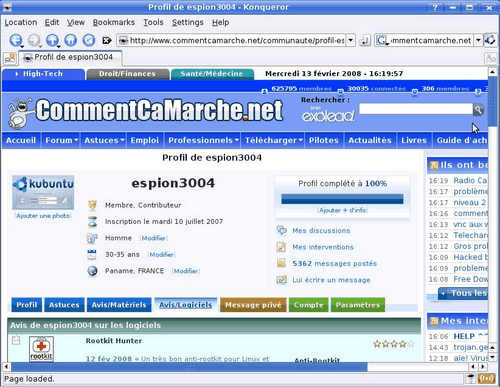Click Modifier next to Paname, FRANCE
Image resolution: width=500 pixels, height=387 pixels.
(186, 271)
